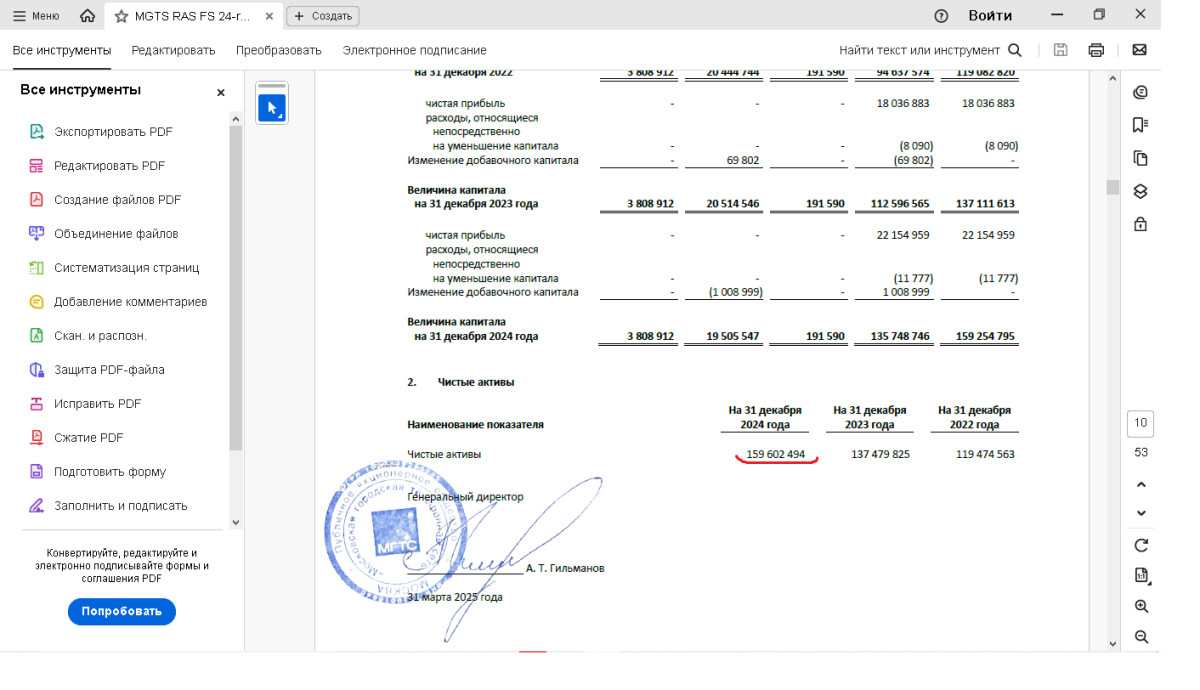The width and height of the screenshot is (1200, 690).
Task: Click the Найти текст или инструмент search
Action: tap(930, 50)
